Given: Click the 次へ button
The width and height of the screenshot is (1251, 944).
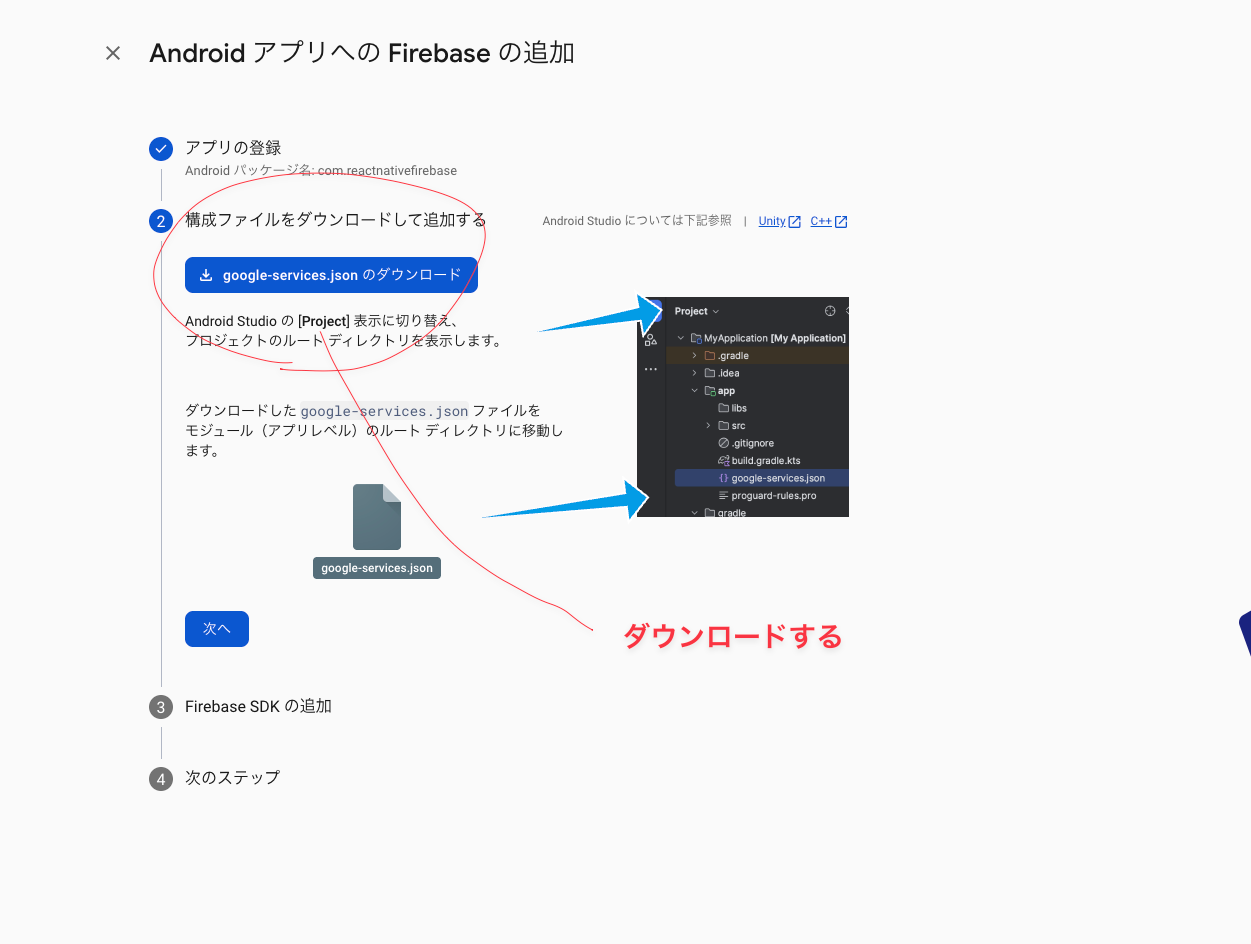Looking at the screenshot, I should 217,629.
